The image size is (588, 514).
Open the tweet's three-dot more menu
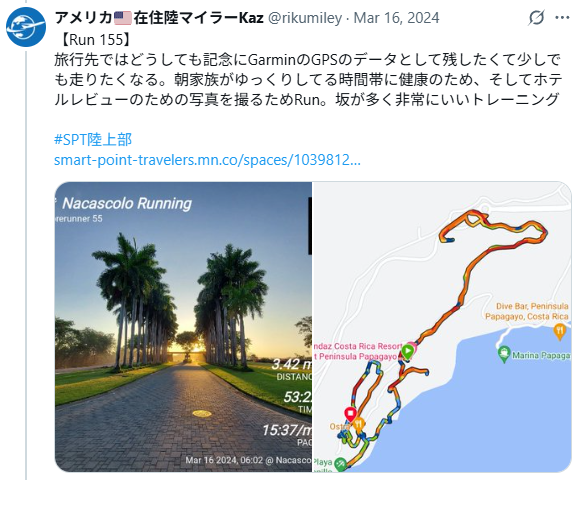[562, 18]
